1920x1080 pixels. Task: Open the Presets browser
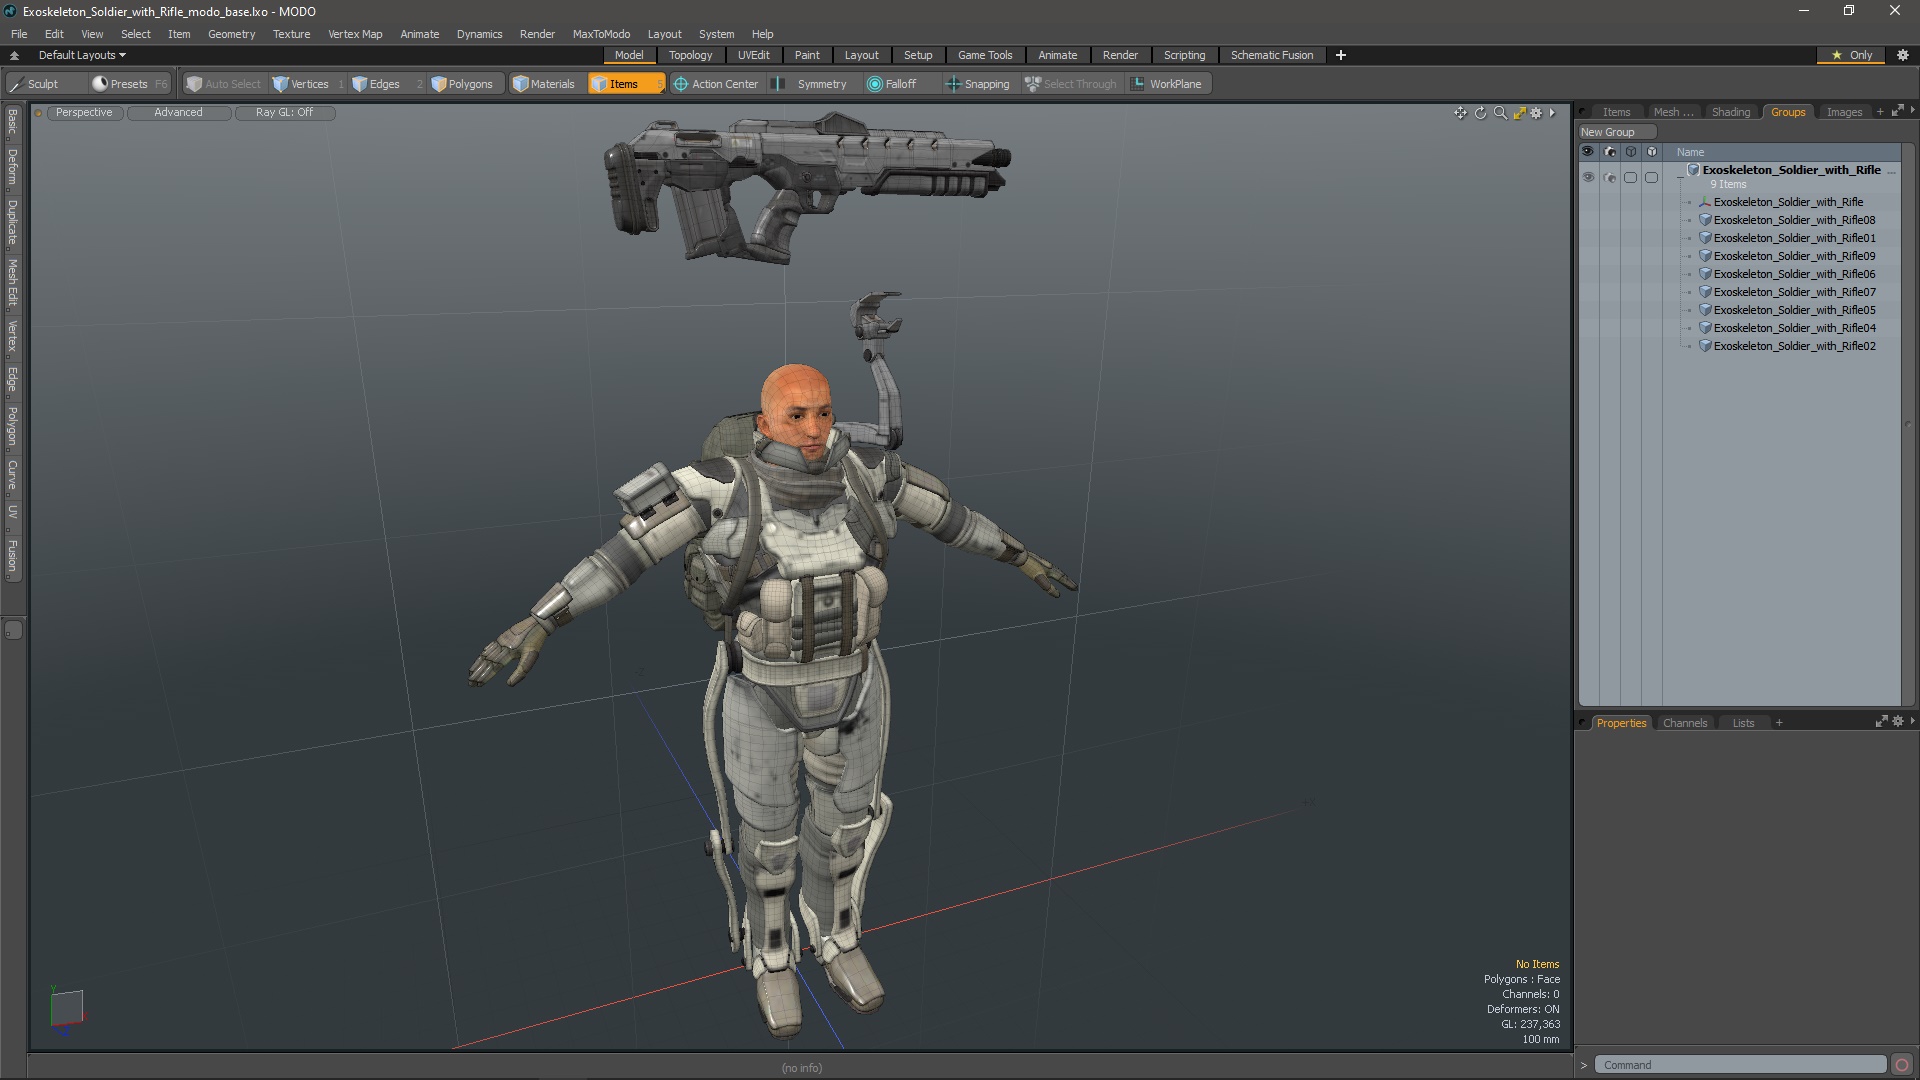pyautogui.click(x=129, y=84)
